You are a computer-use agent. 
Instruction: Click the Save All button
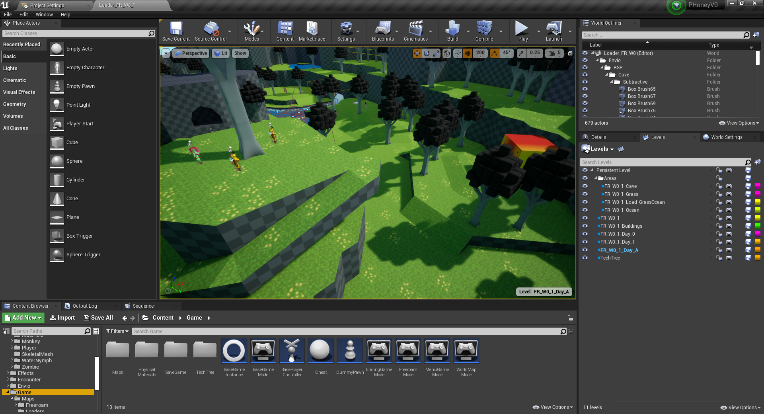[x=98, y=318]
